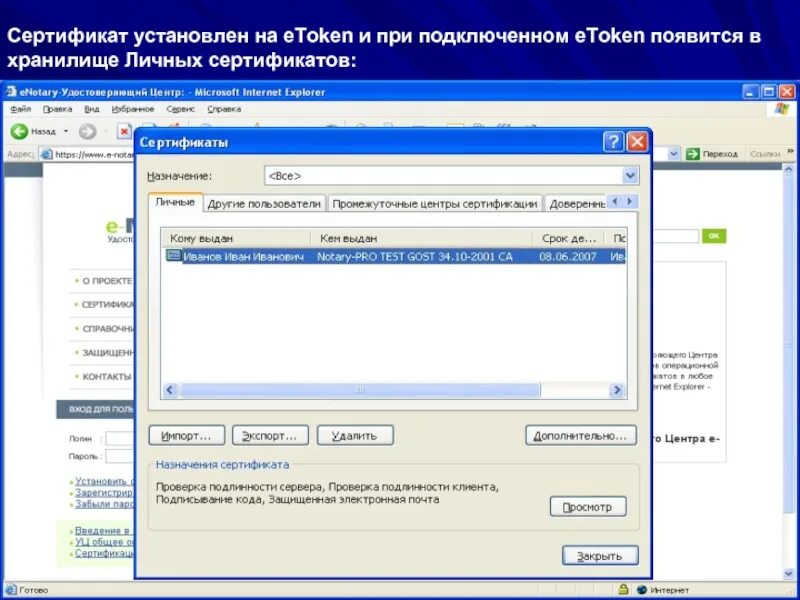Open the Промежуточные центры сертификации tab
800x600 pixels.
(x=435, y=204)
